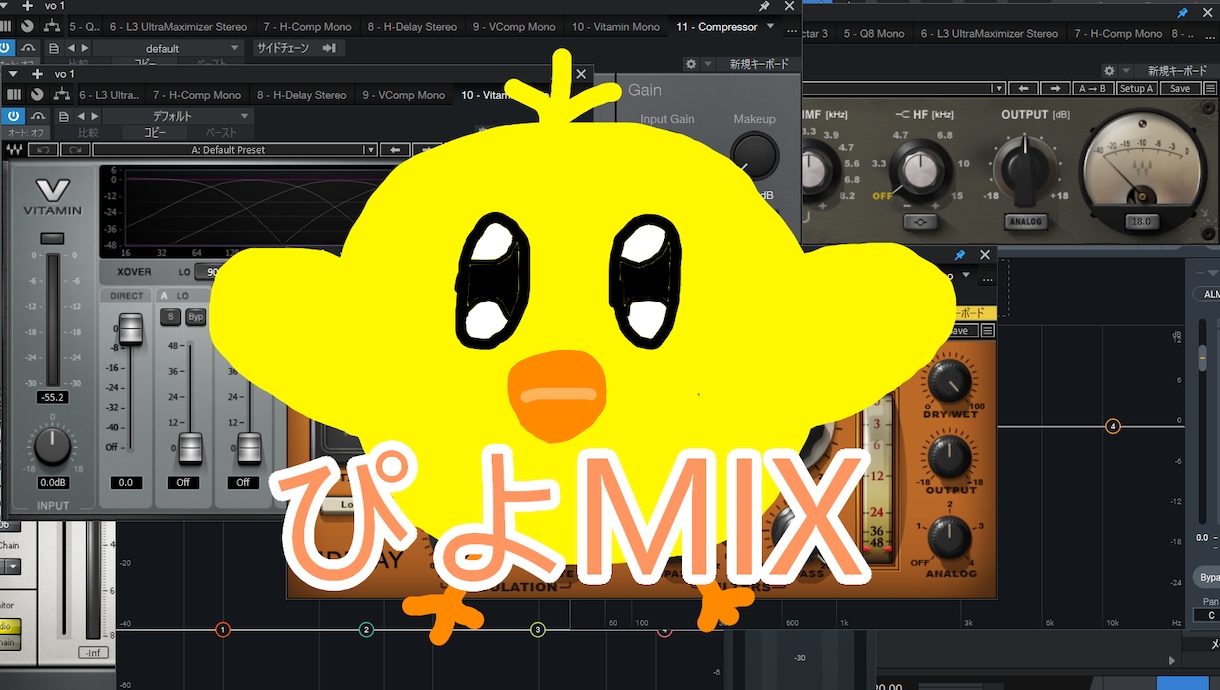The image size is (1220, 690).
Task: Go to next preset in back window header
Action: [x=85, y=48]
